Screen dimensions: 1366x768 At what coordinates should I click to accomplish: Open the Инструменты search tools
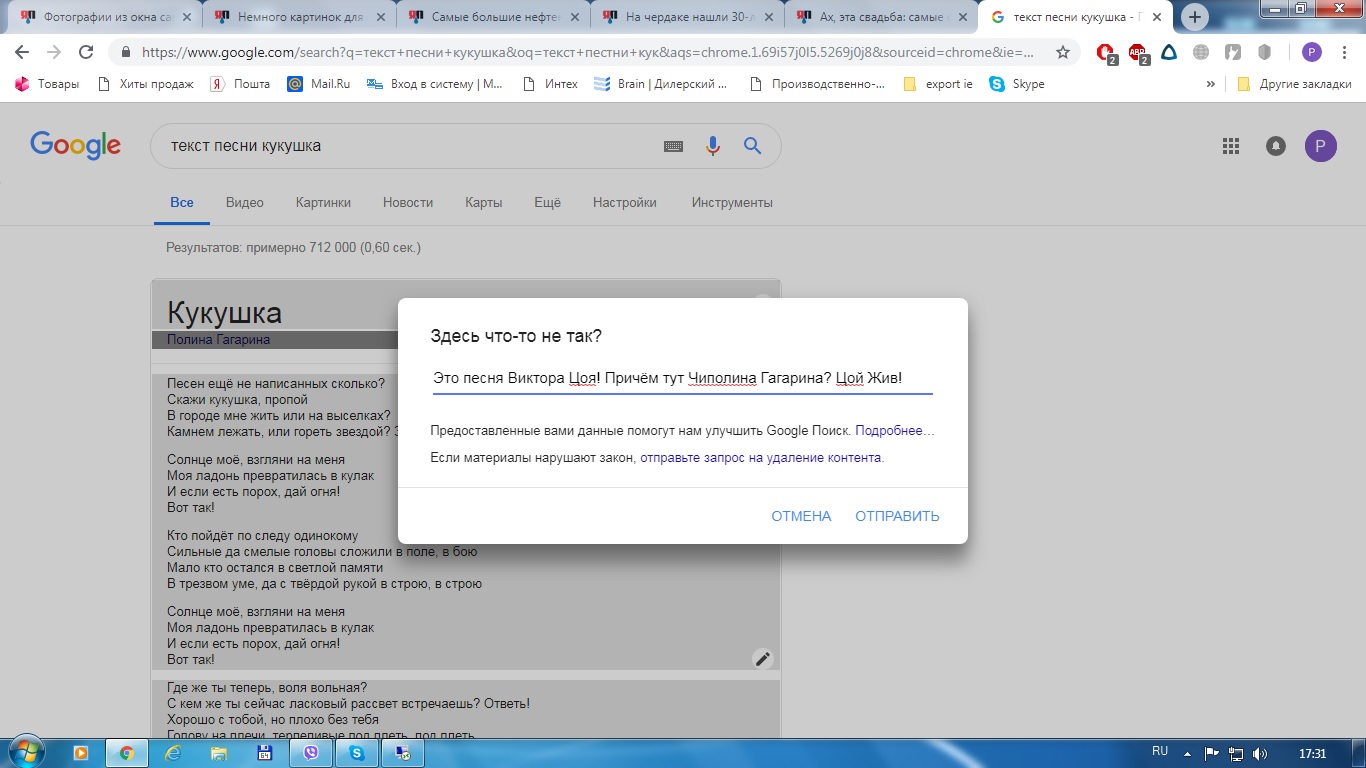click(x=732, y=202)
